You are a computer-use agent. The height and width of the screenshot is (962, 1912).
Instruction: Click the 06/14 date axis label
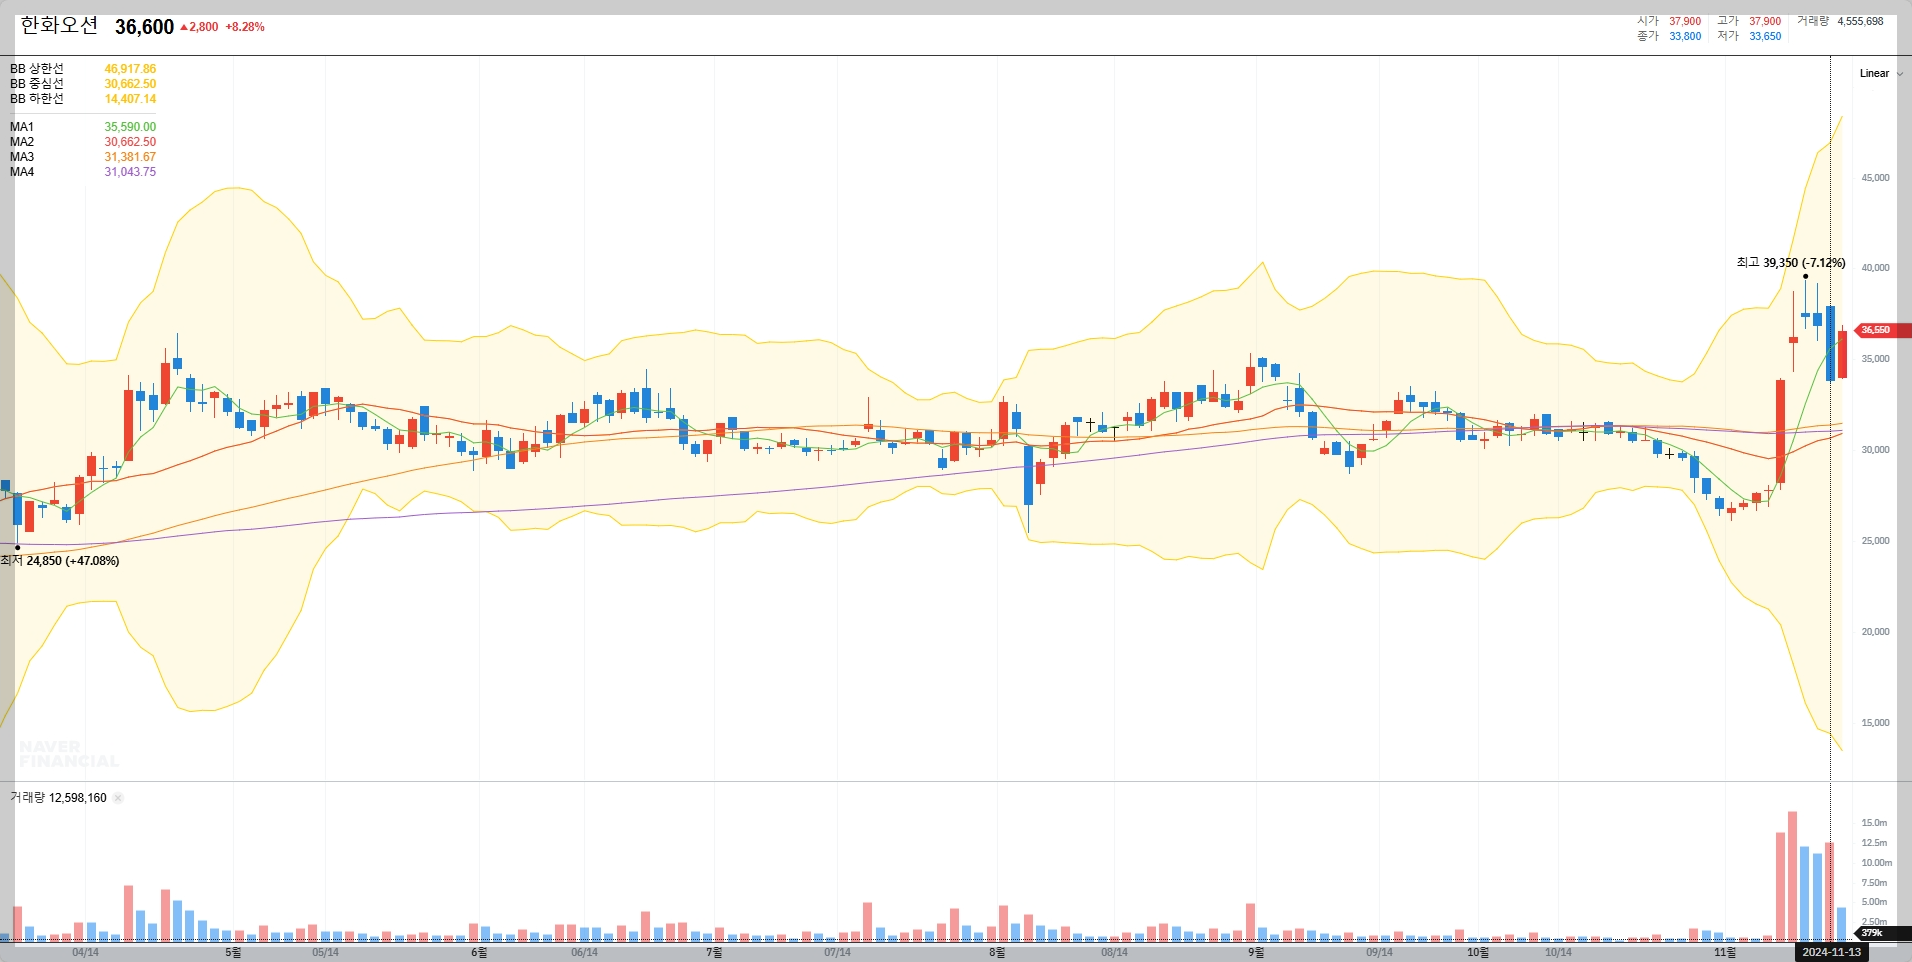[x=584, y=953]
